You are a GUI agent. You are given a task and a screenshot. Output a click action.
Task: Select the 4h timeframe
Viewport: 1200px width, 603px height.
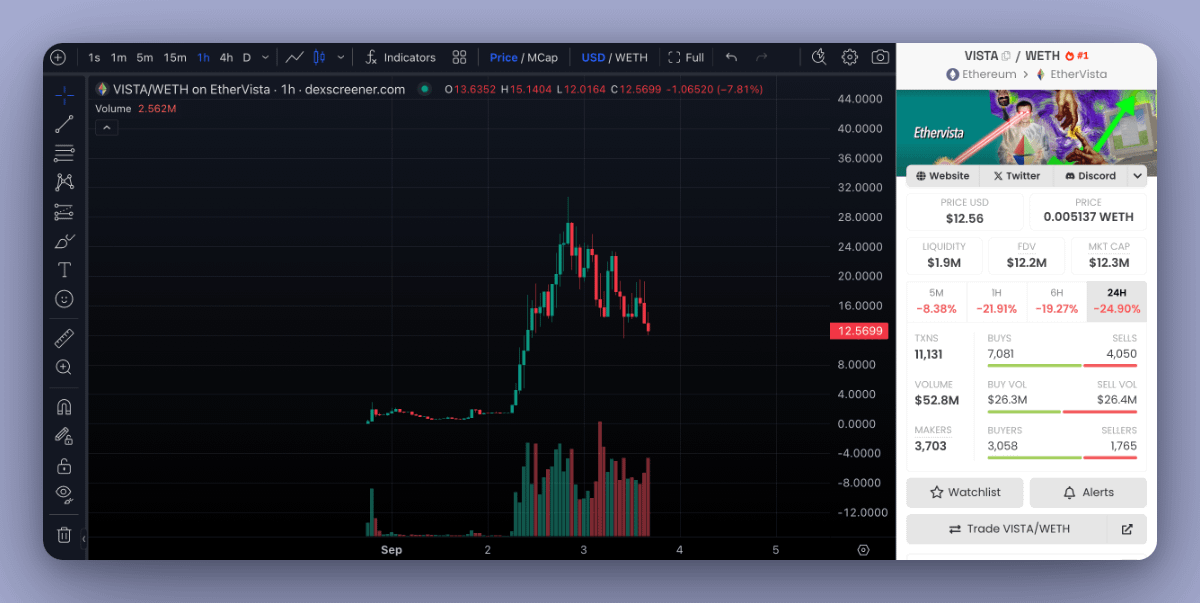pos(226,58)
